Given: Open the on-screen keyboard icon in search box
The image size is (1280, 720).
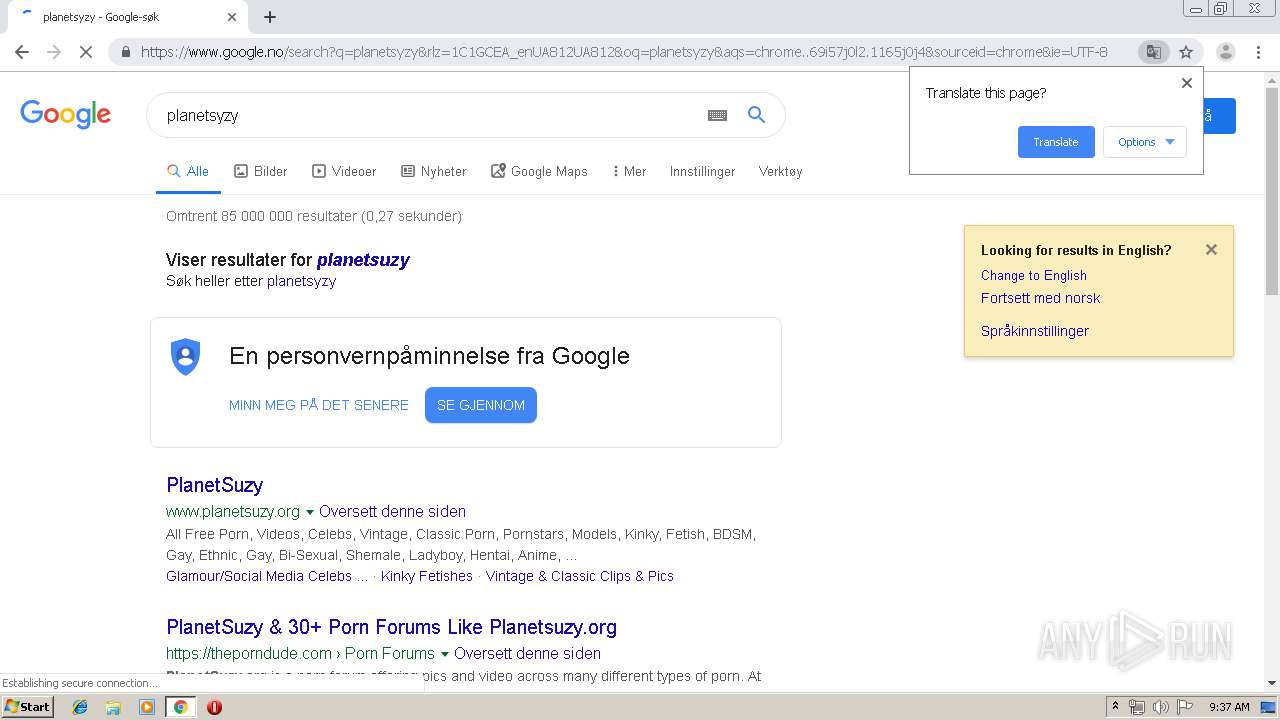Looking at the screenshot, I should coord(717,115).
